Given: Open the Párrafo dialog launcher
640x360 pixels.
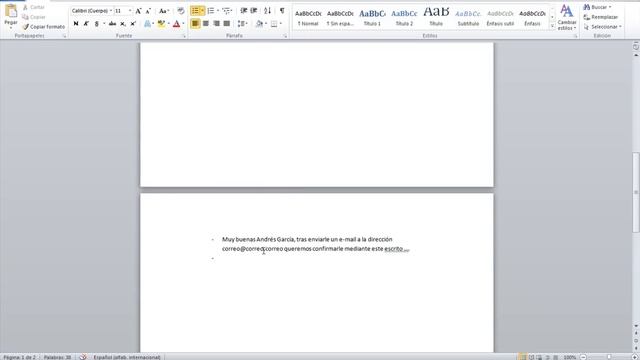Looking at the screenshot, I should pos(285,36).
